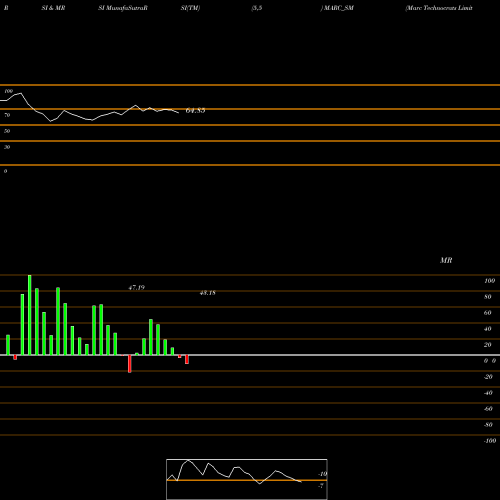Click the 'MR' panel label

(446, 260)
